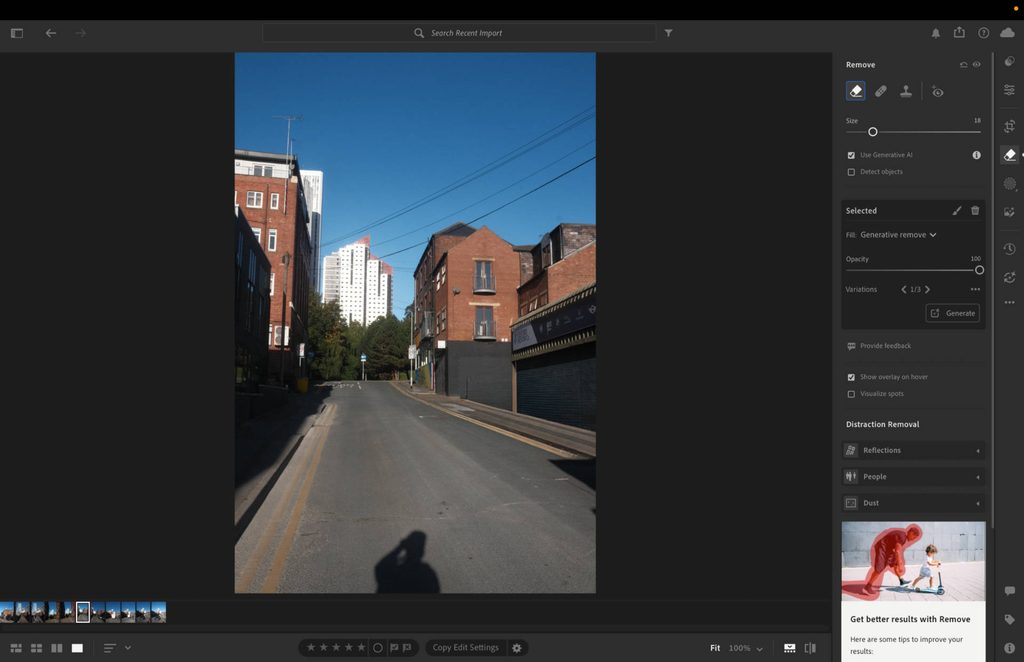This screenshot has width=1024, height=662.
Task: Adjust the Size slider handle
Action: (x=872, y=132)
